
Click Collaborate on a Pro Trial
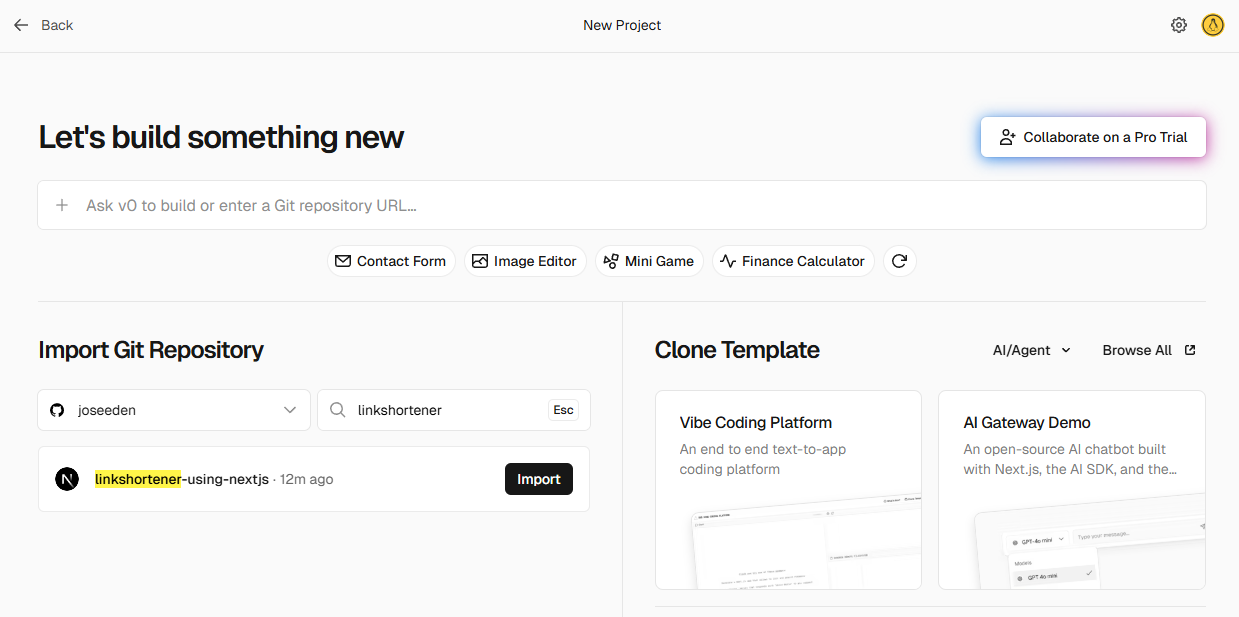point(1093,137)
